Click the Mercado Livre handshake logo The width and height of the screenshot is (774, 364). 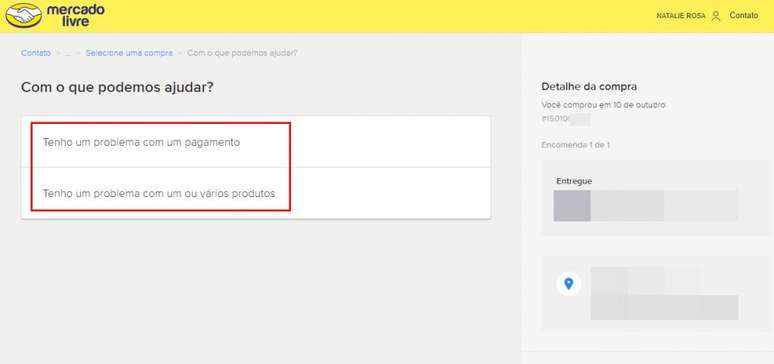coord(24,16)
